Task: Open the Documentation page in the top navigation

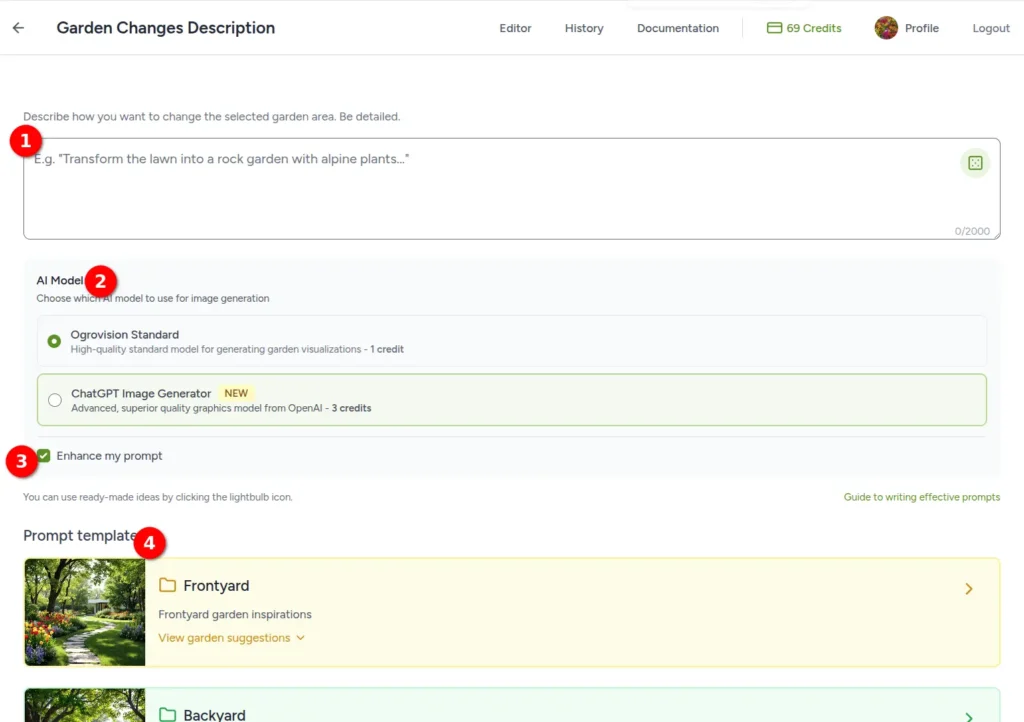Action: click(x=677, y=28)
